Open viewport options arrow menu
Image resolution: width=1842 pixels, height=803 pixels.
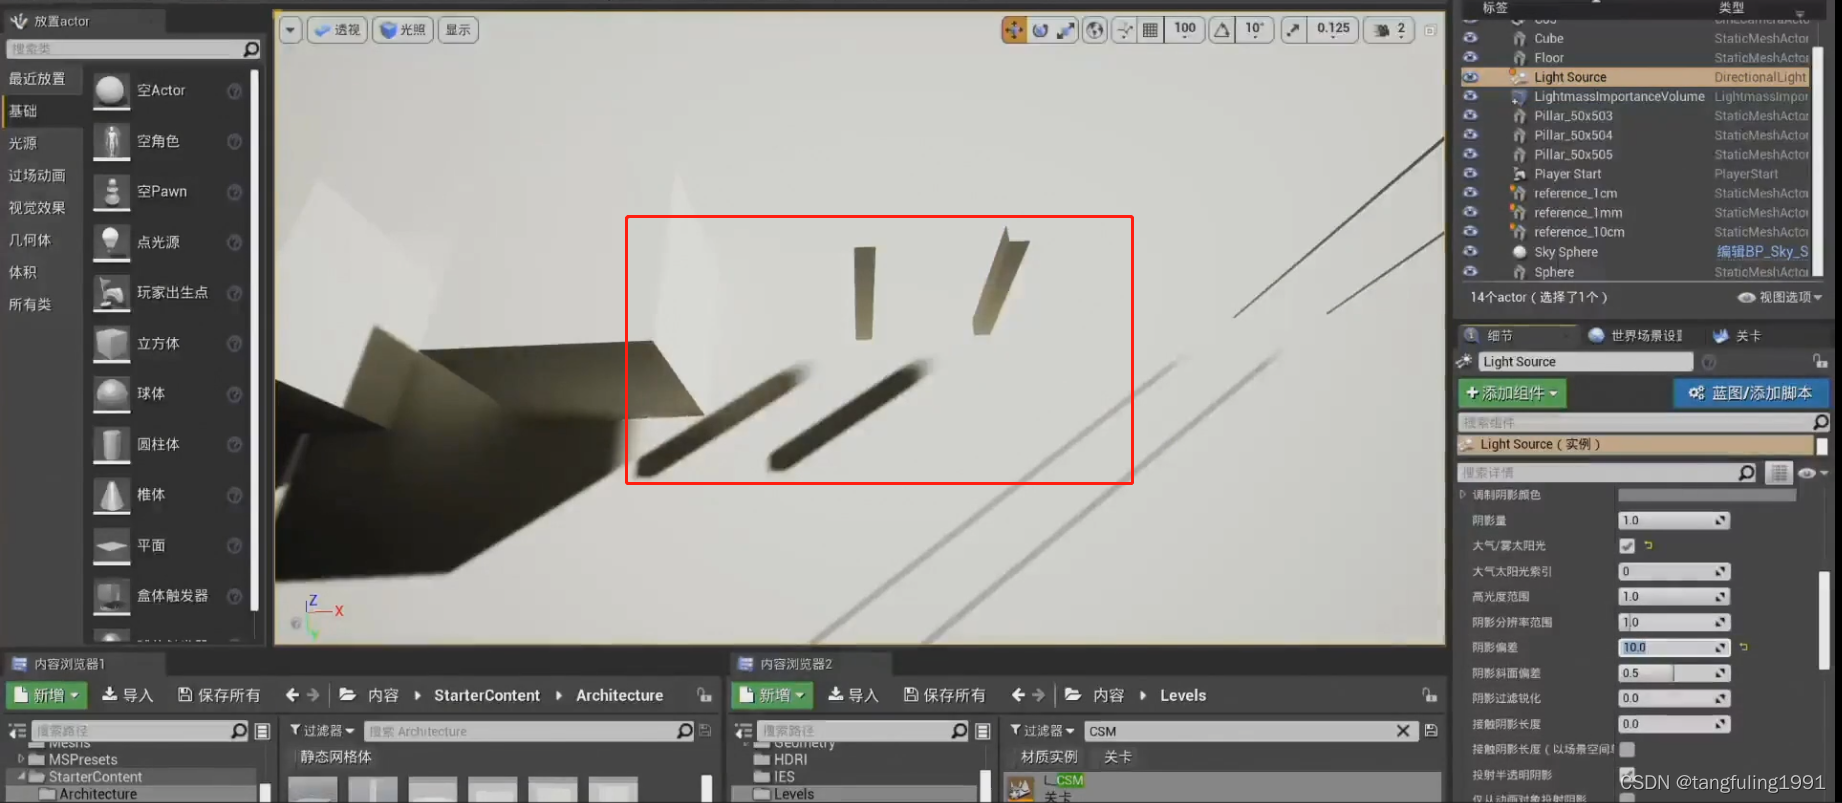[290, 30]
